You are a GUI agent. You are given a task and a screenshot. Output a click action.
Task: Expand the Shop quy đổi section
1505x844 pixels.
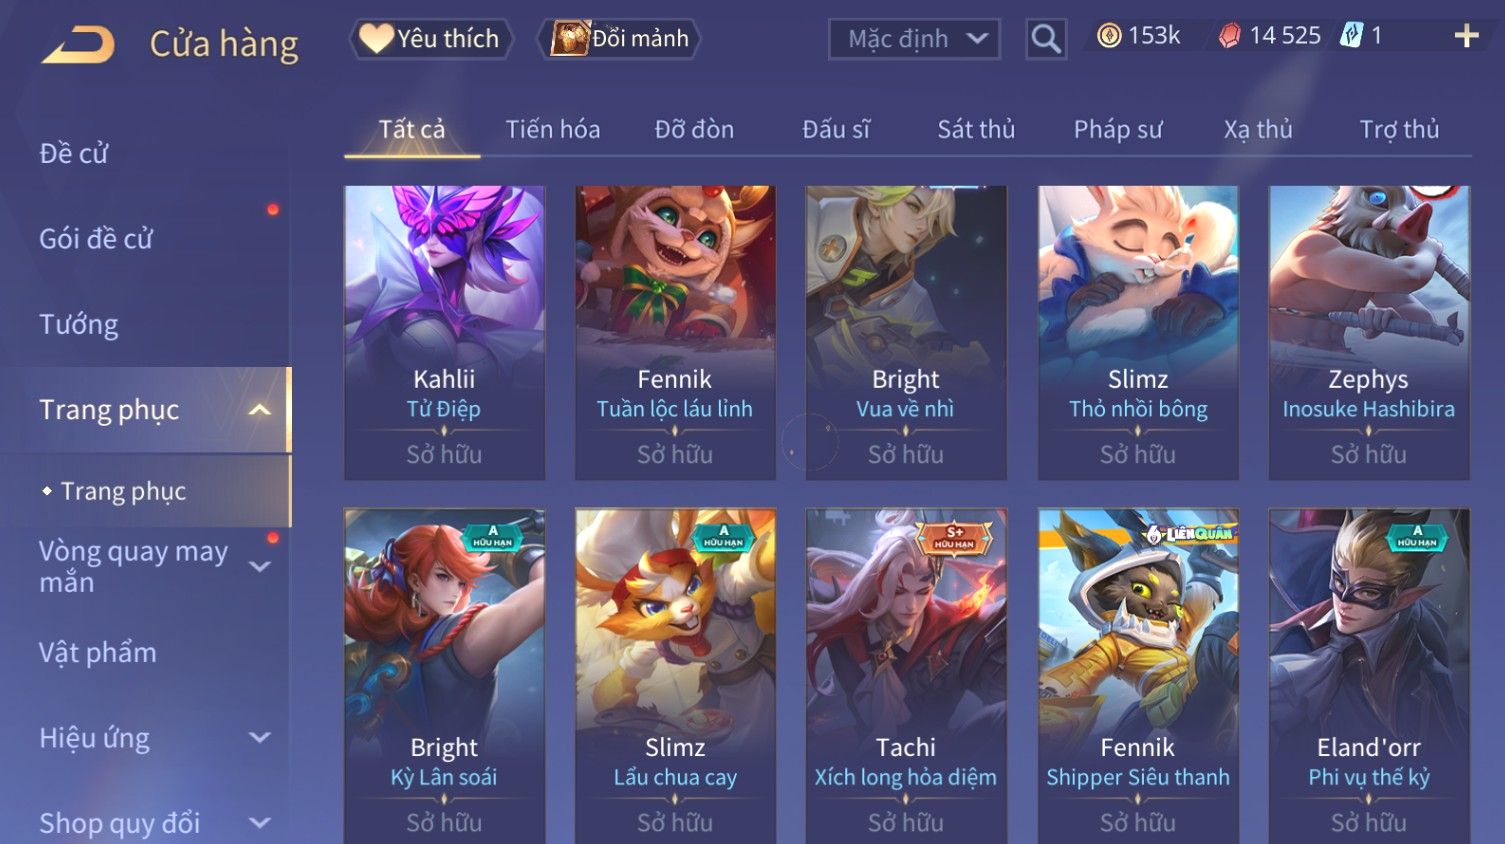coord(259,824)
